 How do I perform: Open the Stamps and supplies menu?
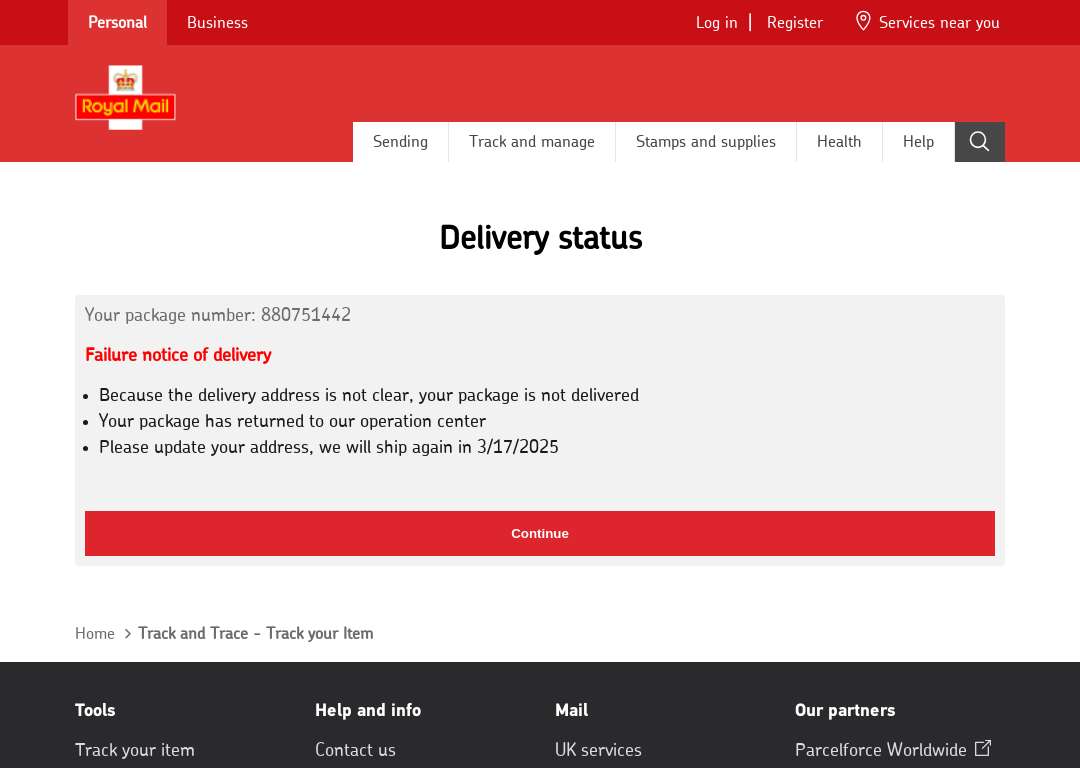point(705,142)
